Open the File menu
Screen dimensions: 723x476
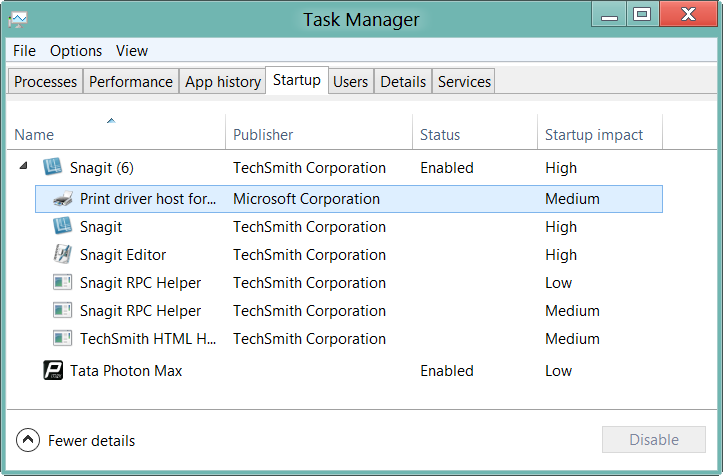tap(24, 51)
